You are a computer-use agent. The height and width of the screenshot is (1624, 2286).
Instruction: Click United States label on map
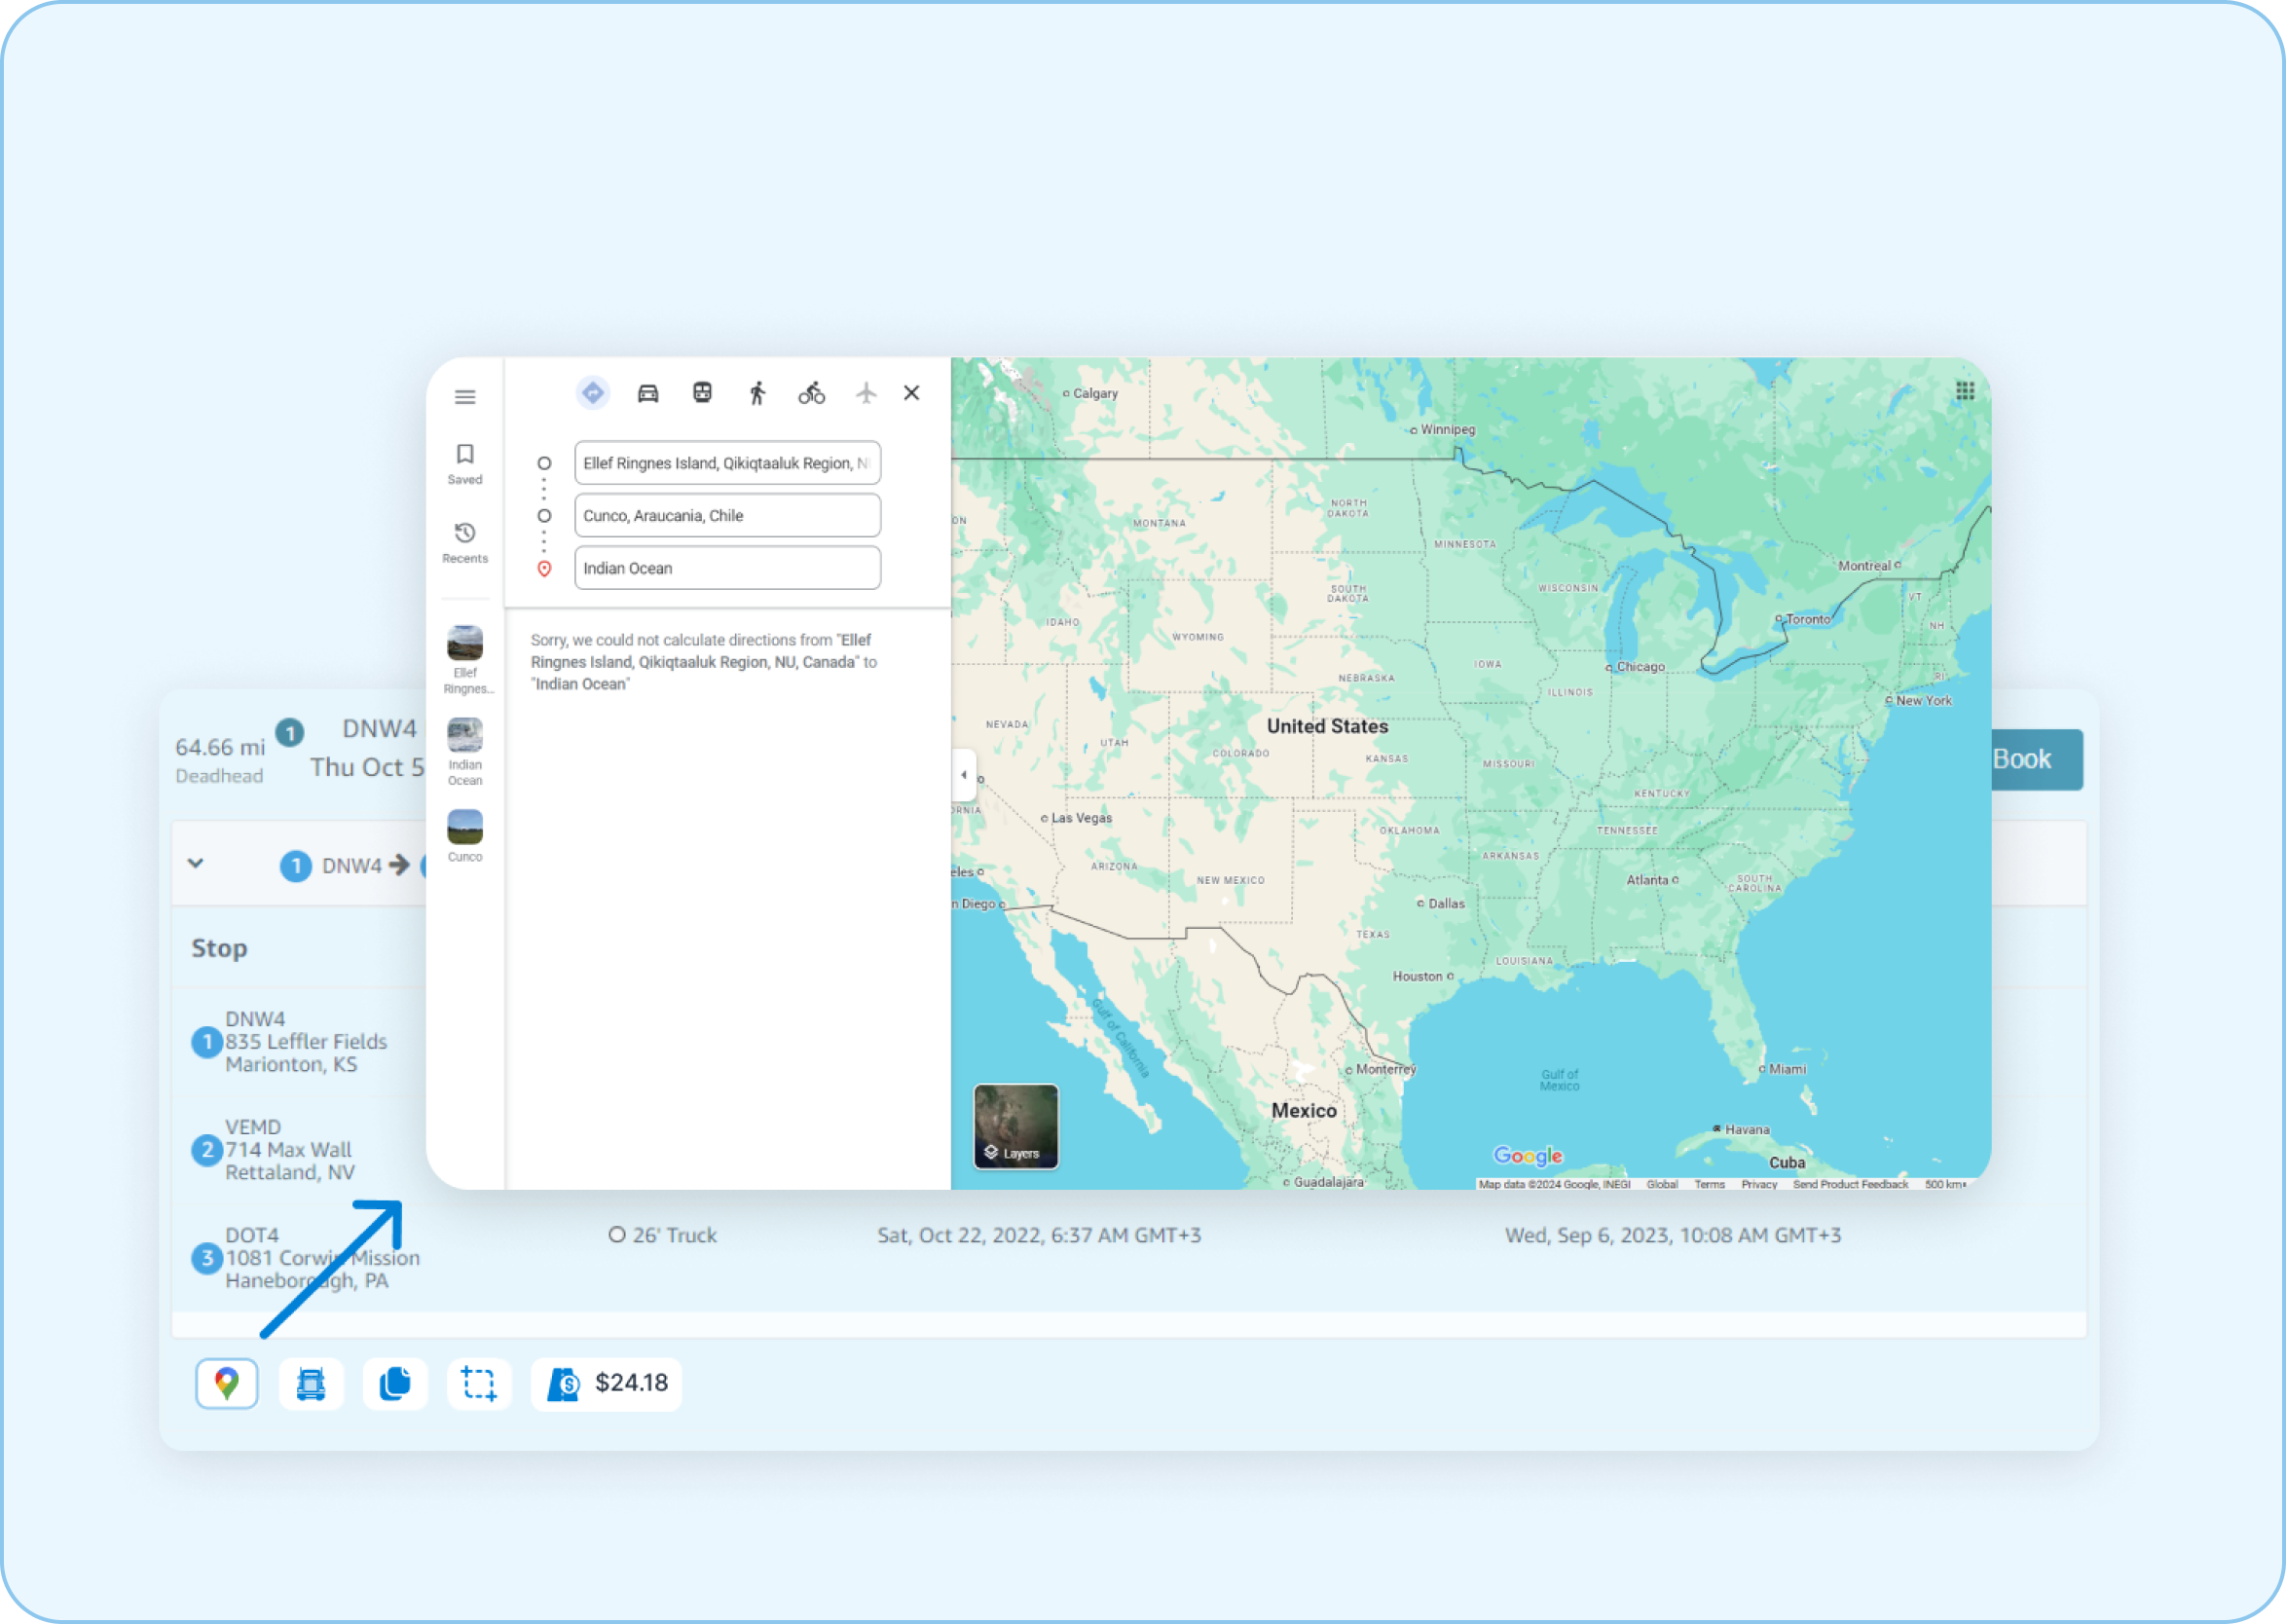(1327, 726)
